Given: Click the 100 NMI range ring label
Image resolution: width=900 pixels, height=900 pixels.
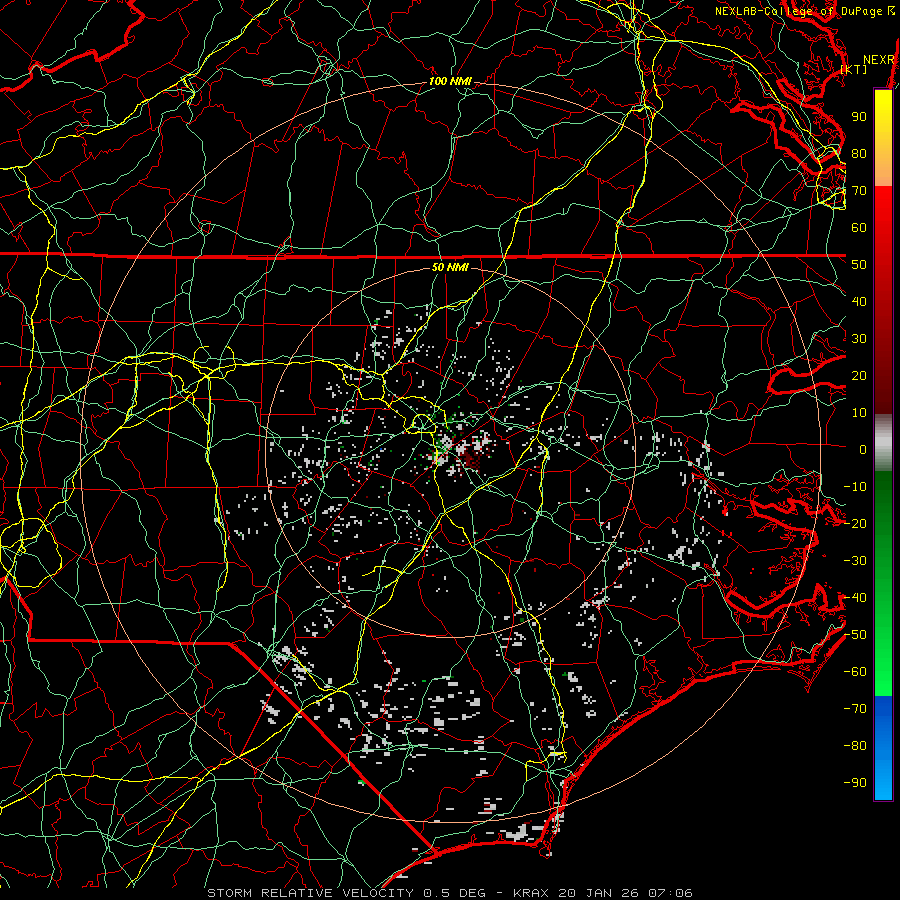Looking at the screenshot, I should (x=450, y=82).
